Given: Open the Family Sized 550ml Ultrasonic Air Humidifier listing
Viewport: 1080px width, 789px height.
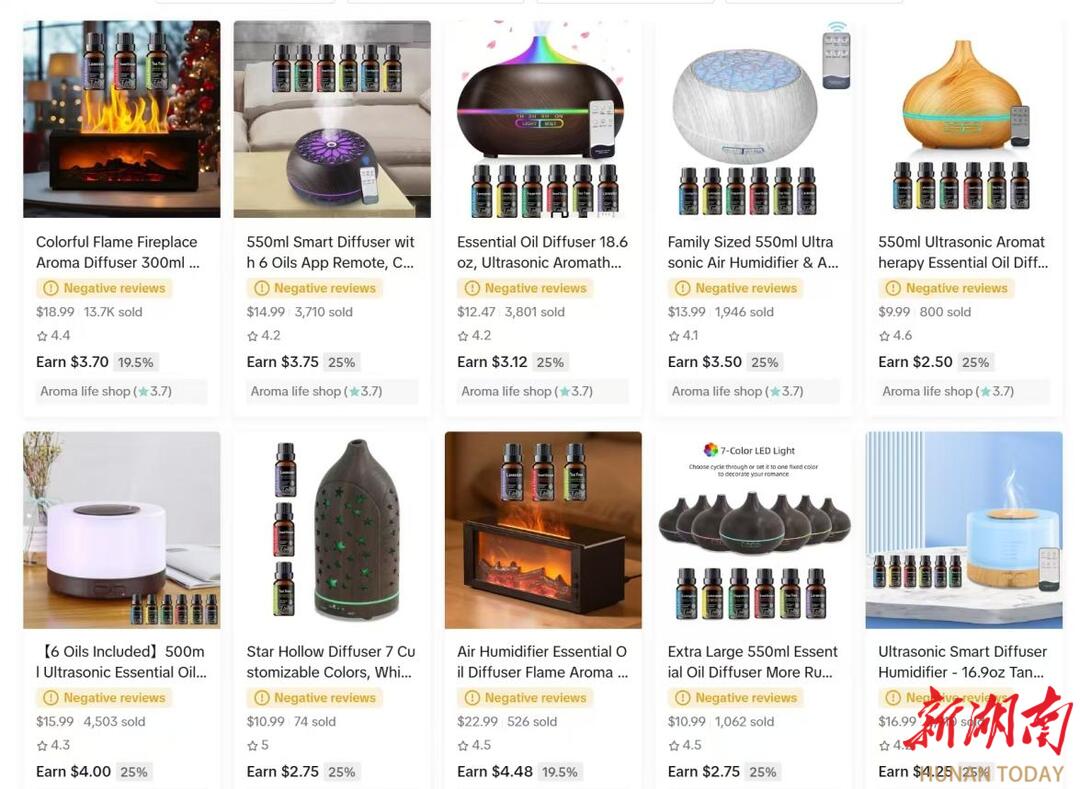Looking at the screenshot, I should (x=753, y=252).
